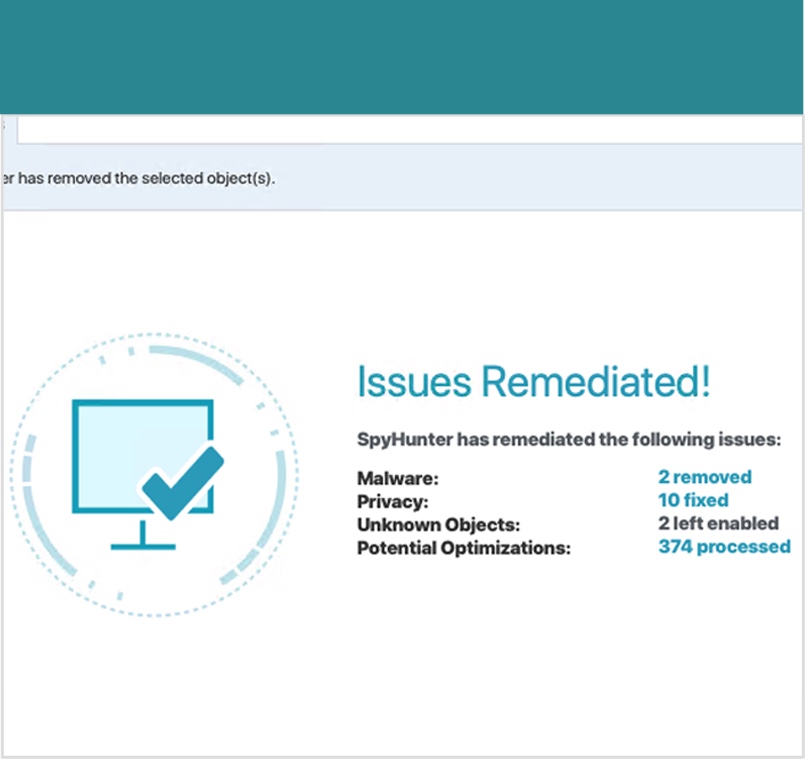Click the teal header banner
Viewport: 805px width, 759px height.
(x=400, y=55)
